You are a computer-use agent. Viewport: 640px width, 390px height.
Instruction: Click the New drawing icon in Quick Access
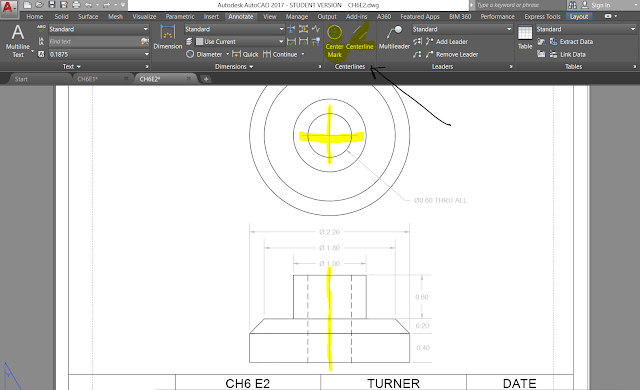click(x=27, y=5)
